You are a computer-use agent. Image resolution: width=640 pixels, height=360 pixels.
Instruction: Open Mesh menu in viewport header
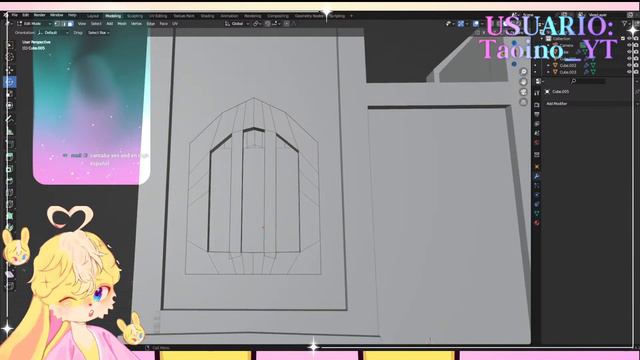pyautogui.click(x=122, y=24)
